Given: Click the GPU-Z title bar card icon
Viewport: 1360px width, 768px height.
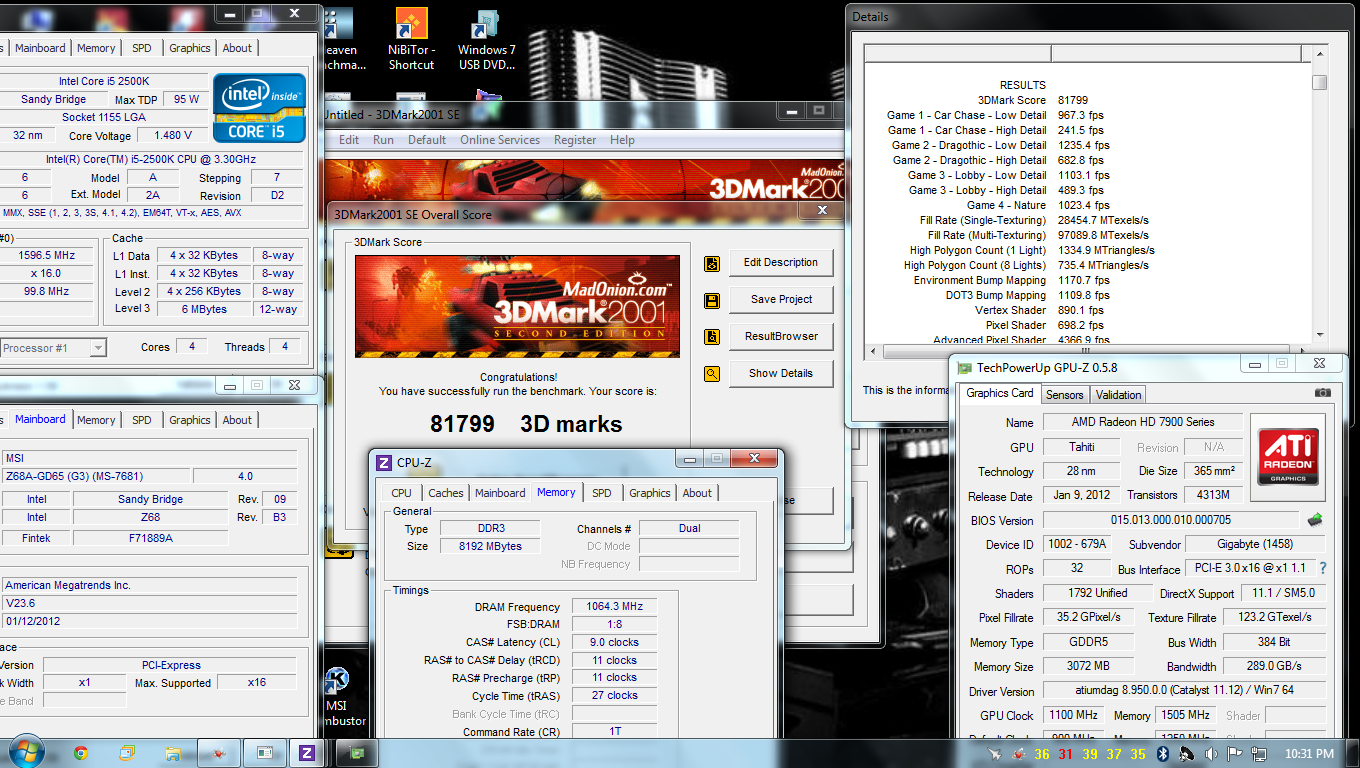Looking at the screenshot, I should (964, 368).
